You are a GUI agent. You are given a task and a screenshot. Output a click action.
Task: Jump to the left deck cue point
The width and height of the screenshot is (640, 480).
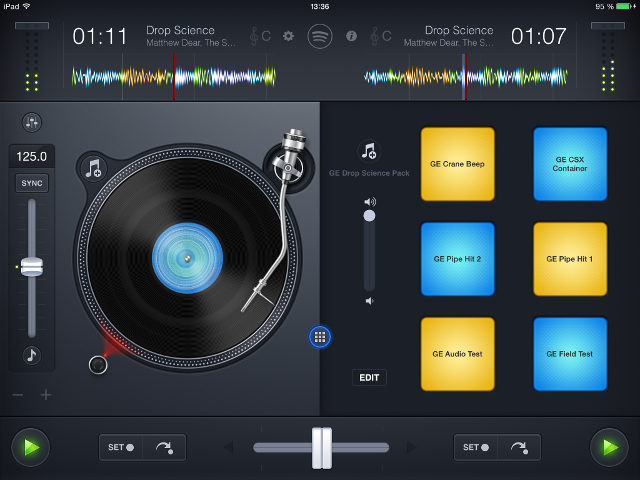coord(164,447)
